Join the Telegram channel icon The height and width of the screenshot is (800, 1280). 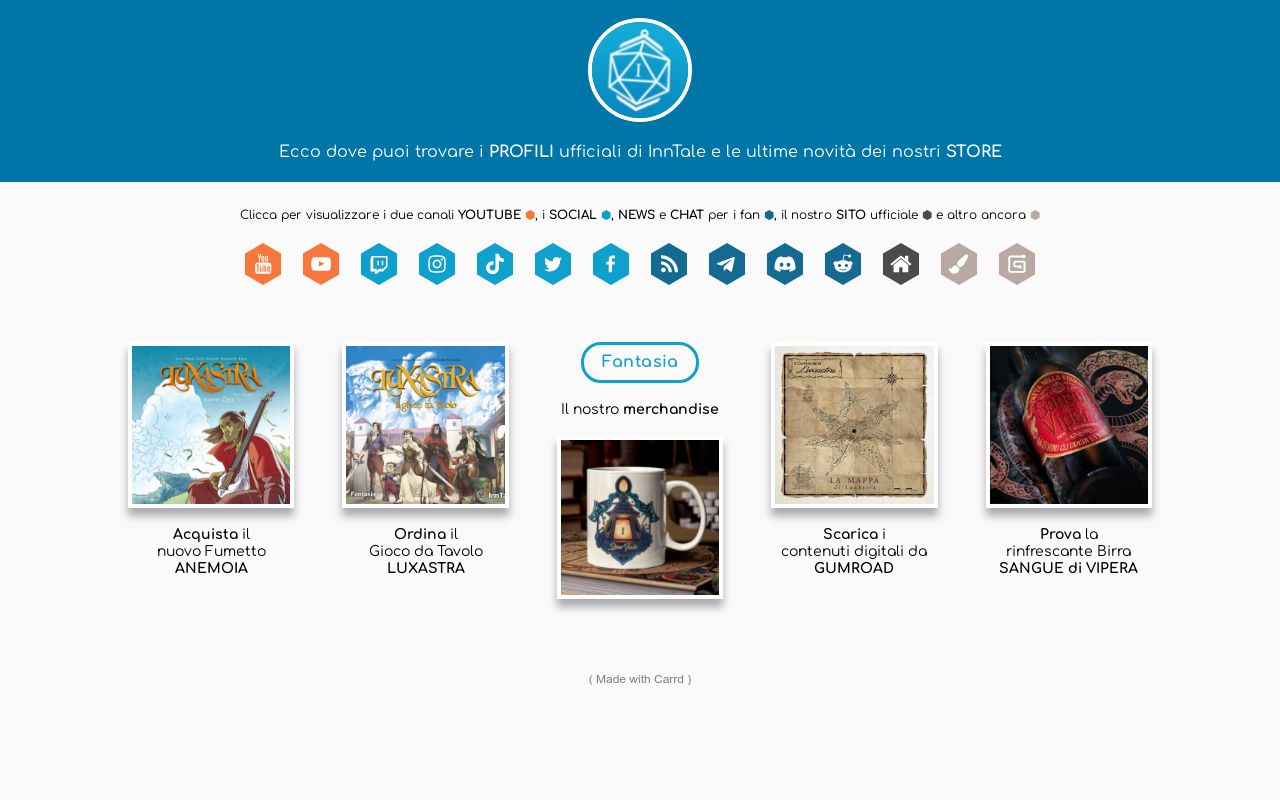pyautogui.click(x=727, y=264)
